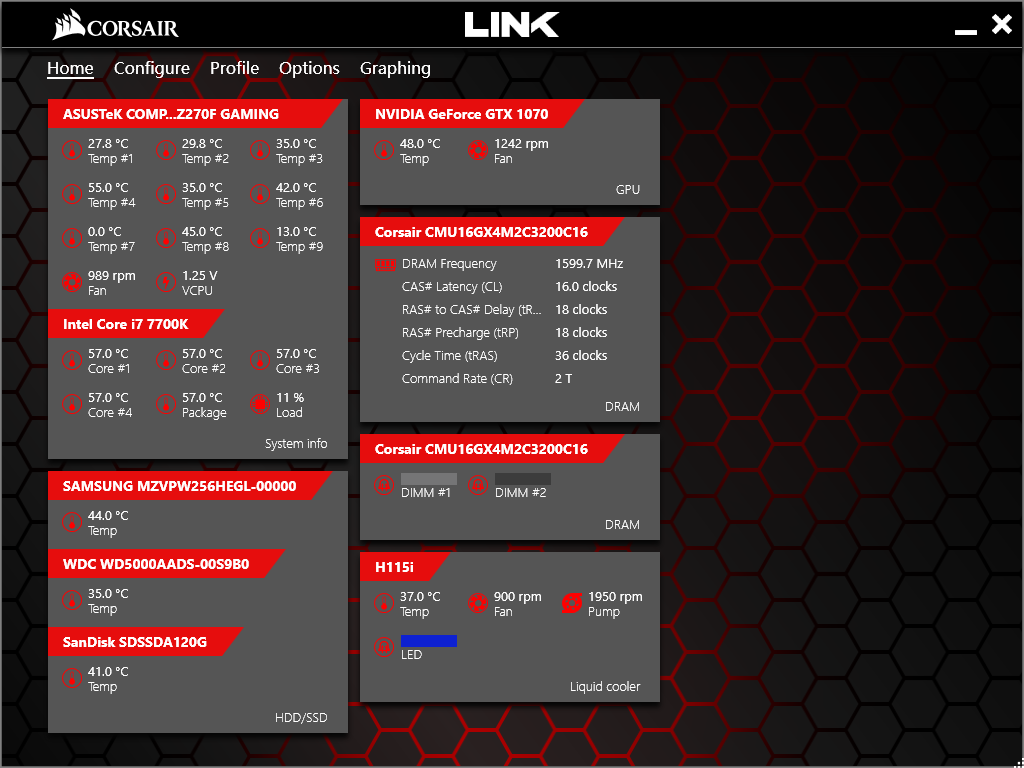Click the VCPU voltage lightning icon
Image resolution: width=1024 pixels, height=768 pixels.
point(165,283)
